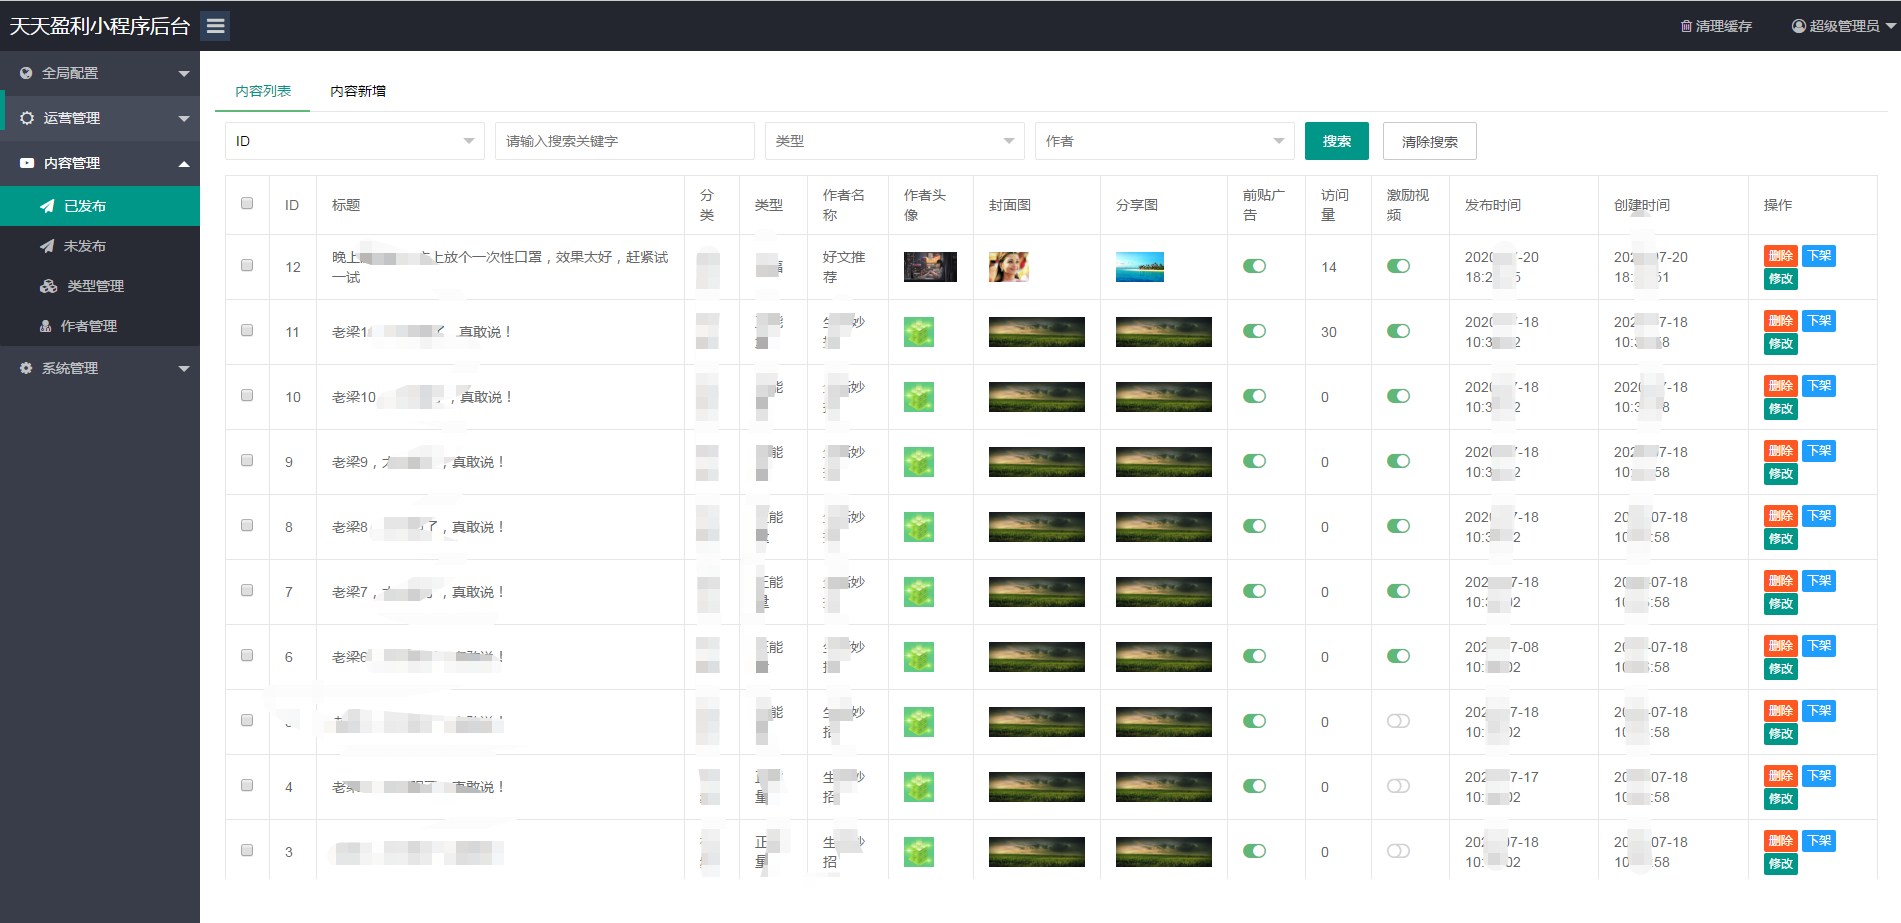Expand the 全局配置 sidebar menu
The height and width of the screenshot is (923, 1901).
tap(100, 73)
